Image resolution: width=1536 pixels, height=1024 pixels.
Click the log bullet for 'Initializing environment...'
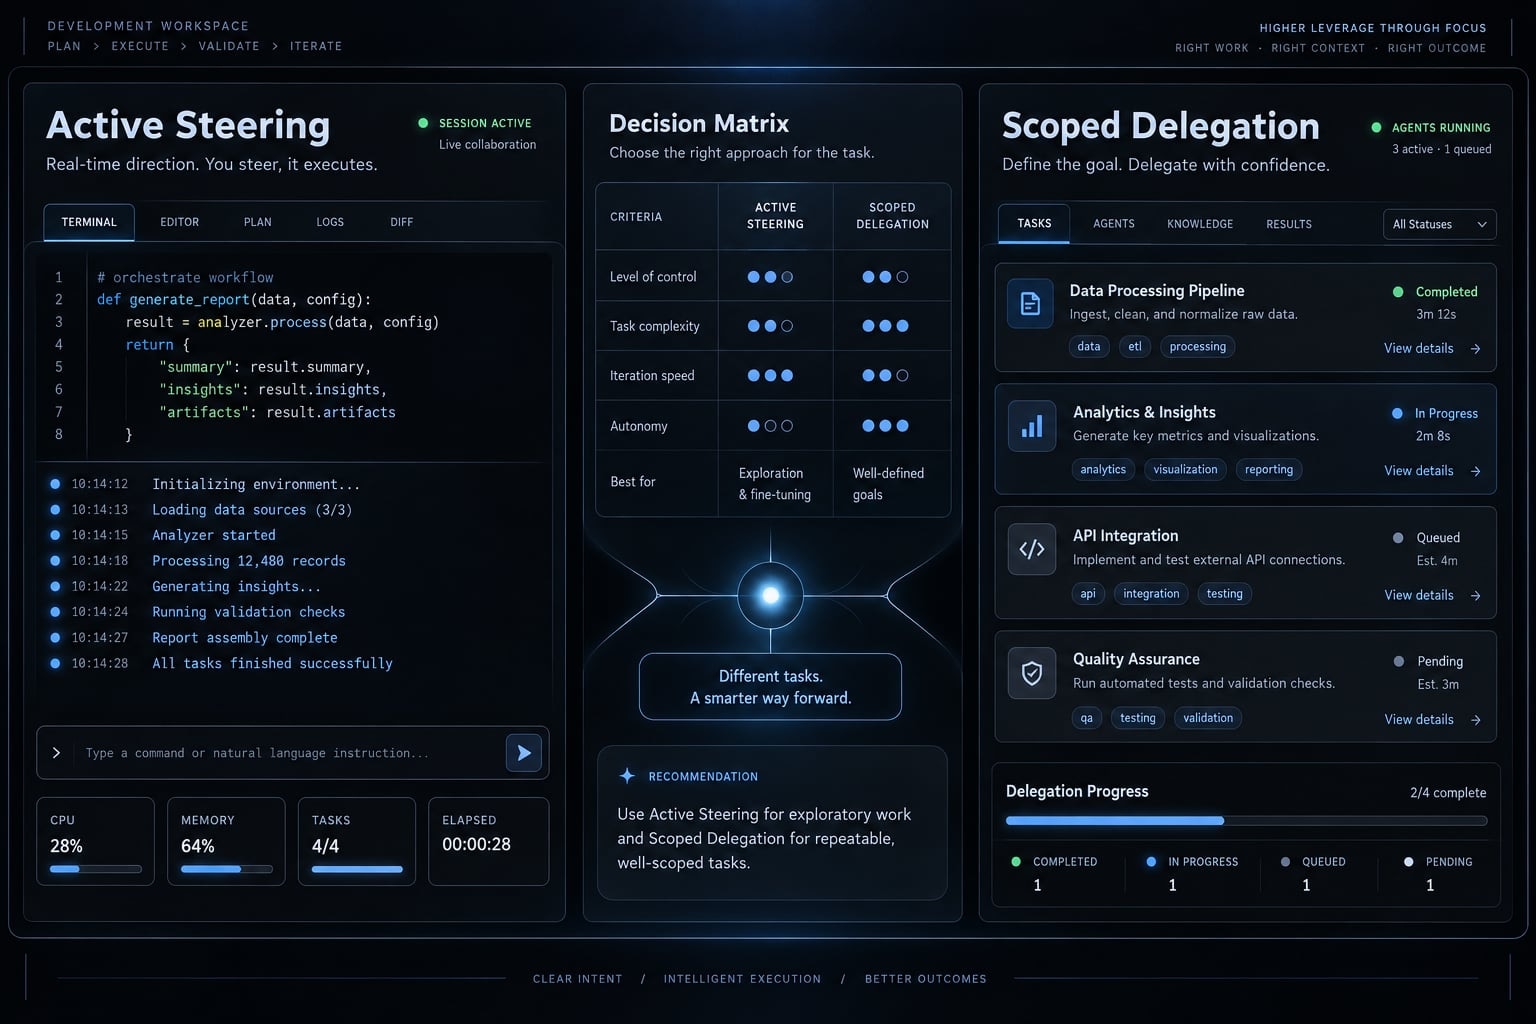(x=55, y=484)
